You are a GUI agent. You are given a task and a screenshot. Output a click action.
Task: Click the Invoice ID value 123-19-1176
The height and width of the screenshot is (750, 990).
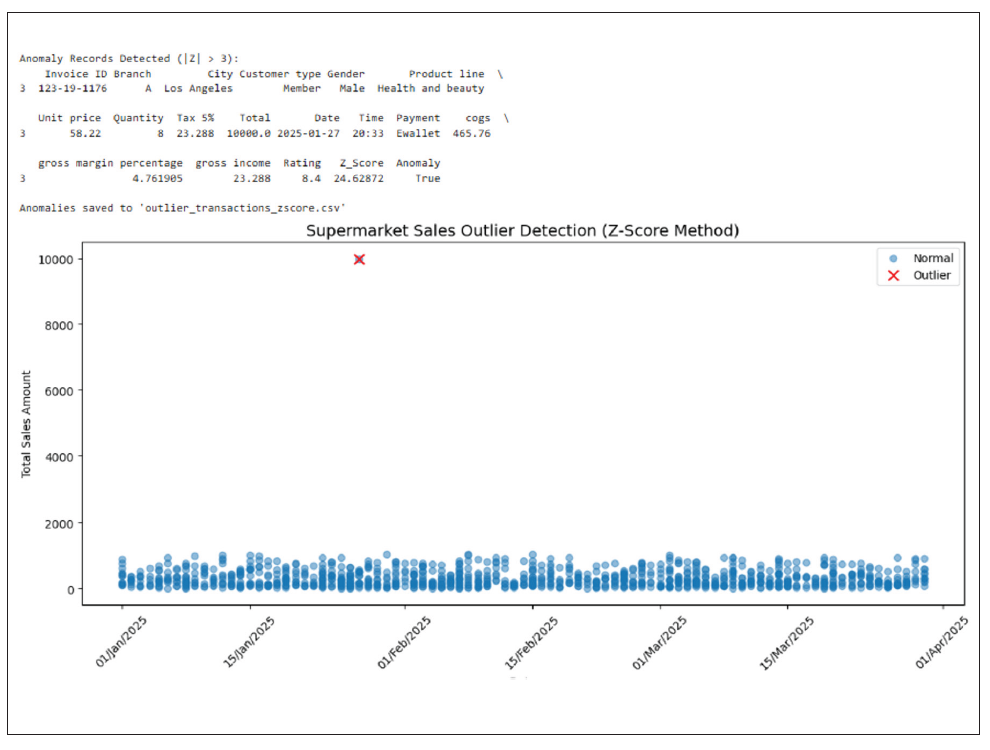(72, 88)
